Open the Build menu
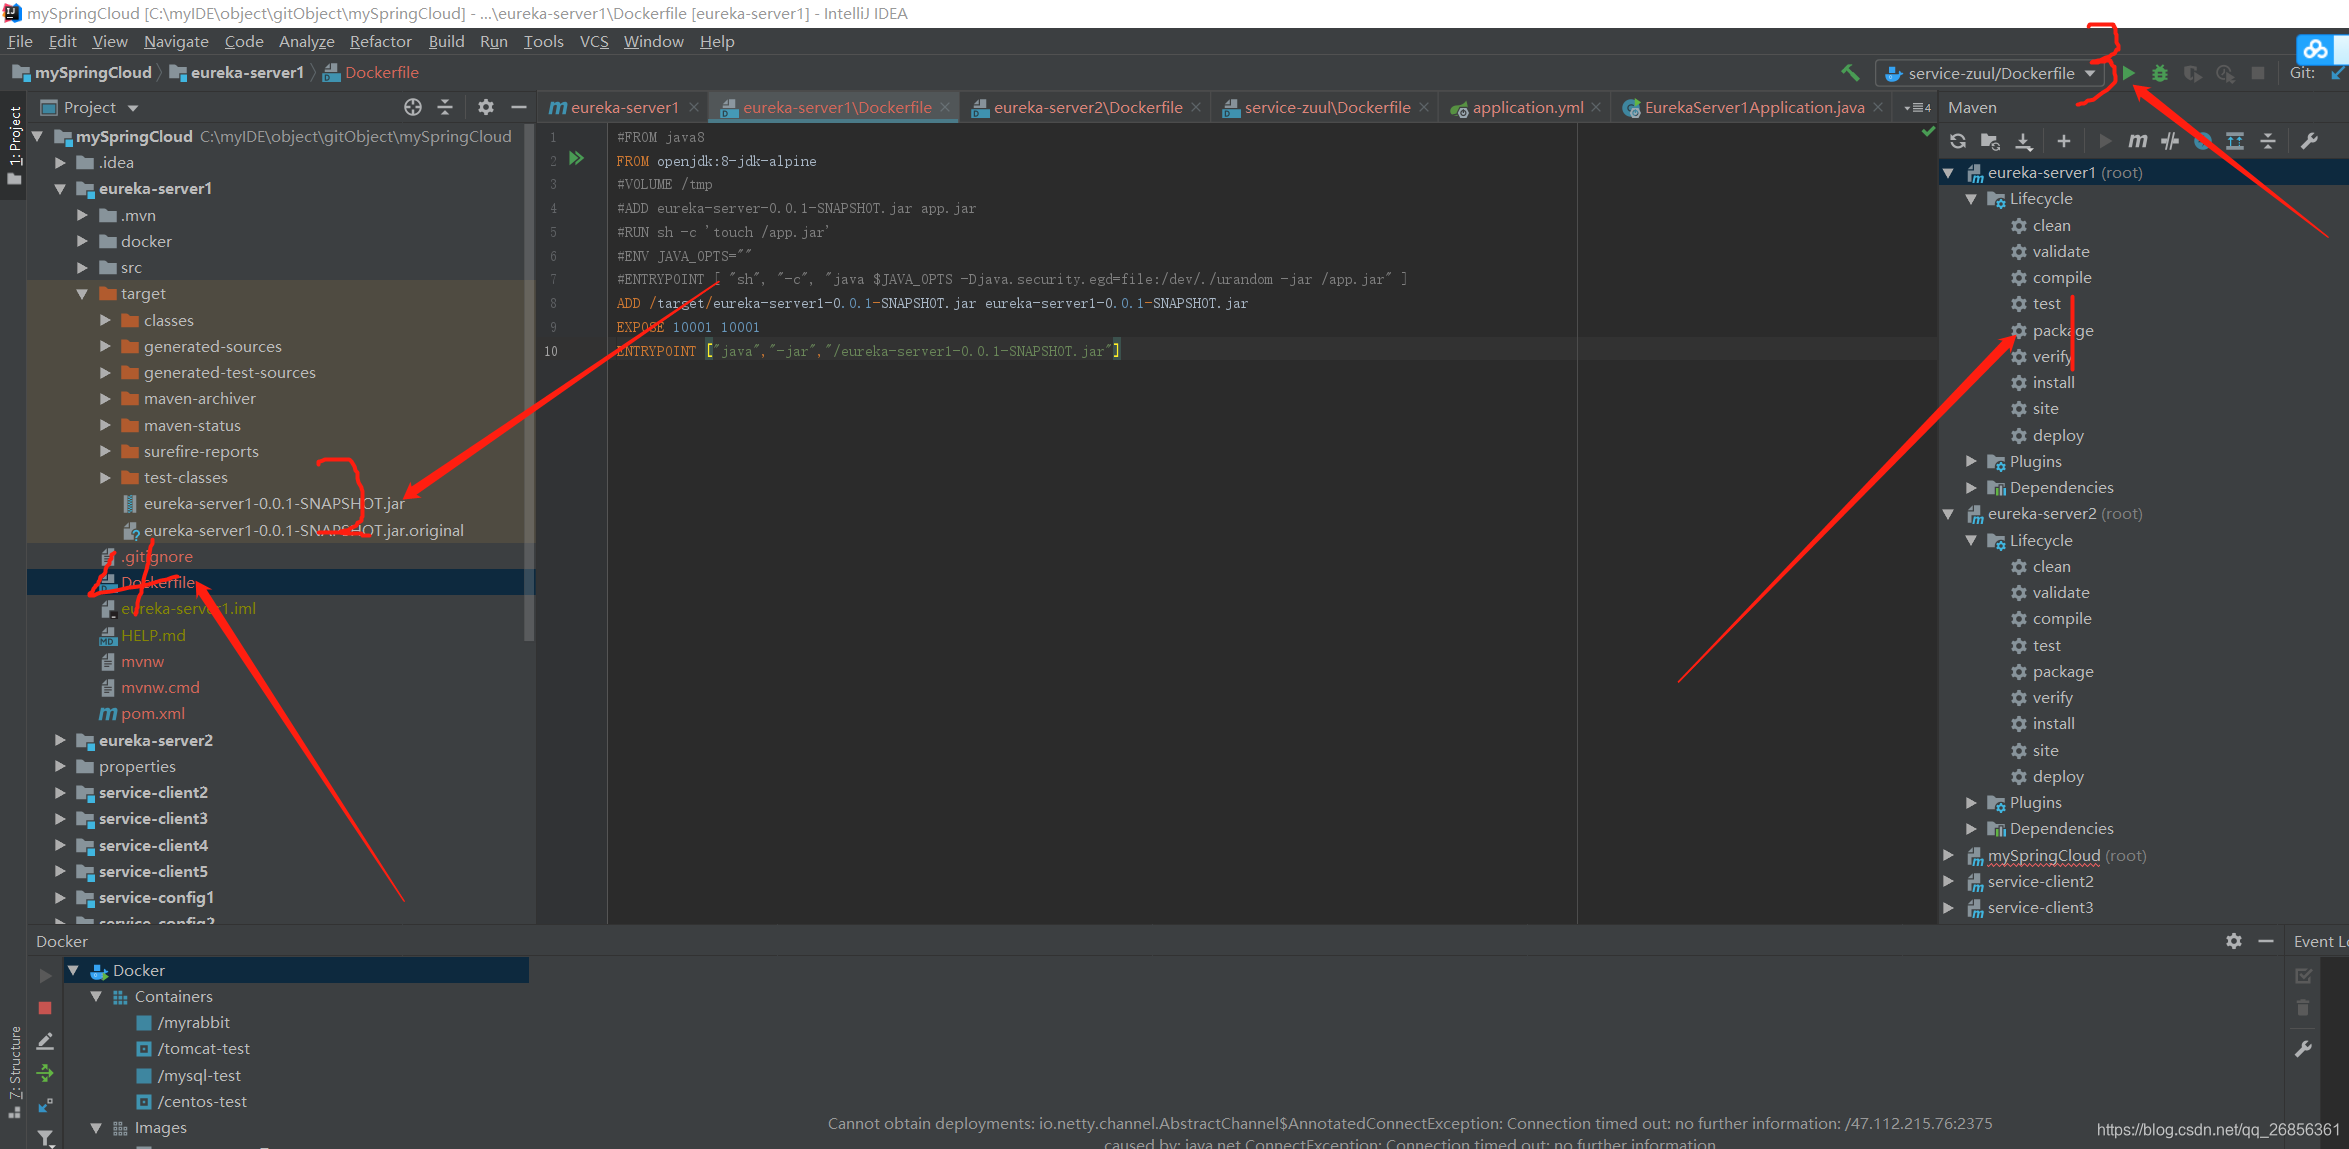This screenshot has height=1149, width=2349. tap(446, 41)
